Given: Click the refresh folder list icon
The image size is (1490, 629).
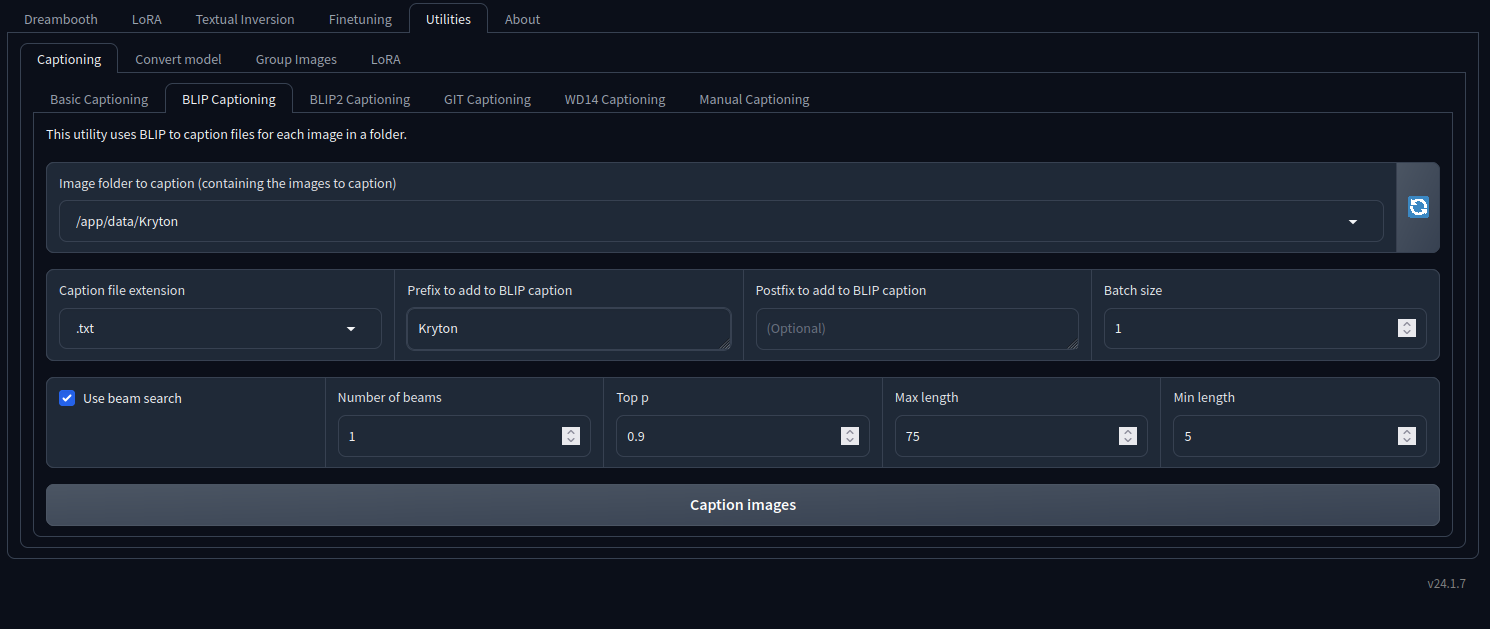Looking at the screenshot, I should click(1417, 207).
